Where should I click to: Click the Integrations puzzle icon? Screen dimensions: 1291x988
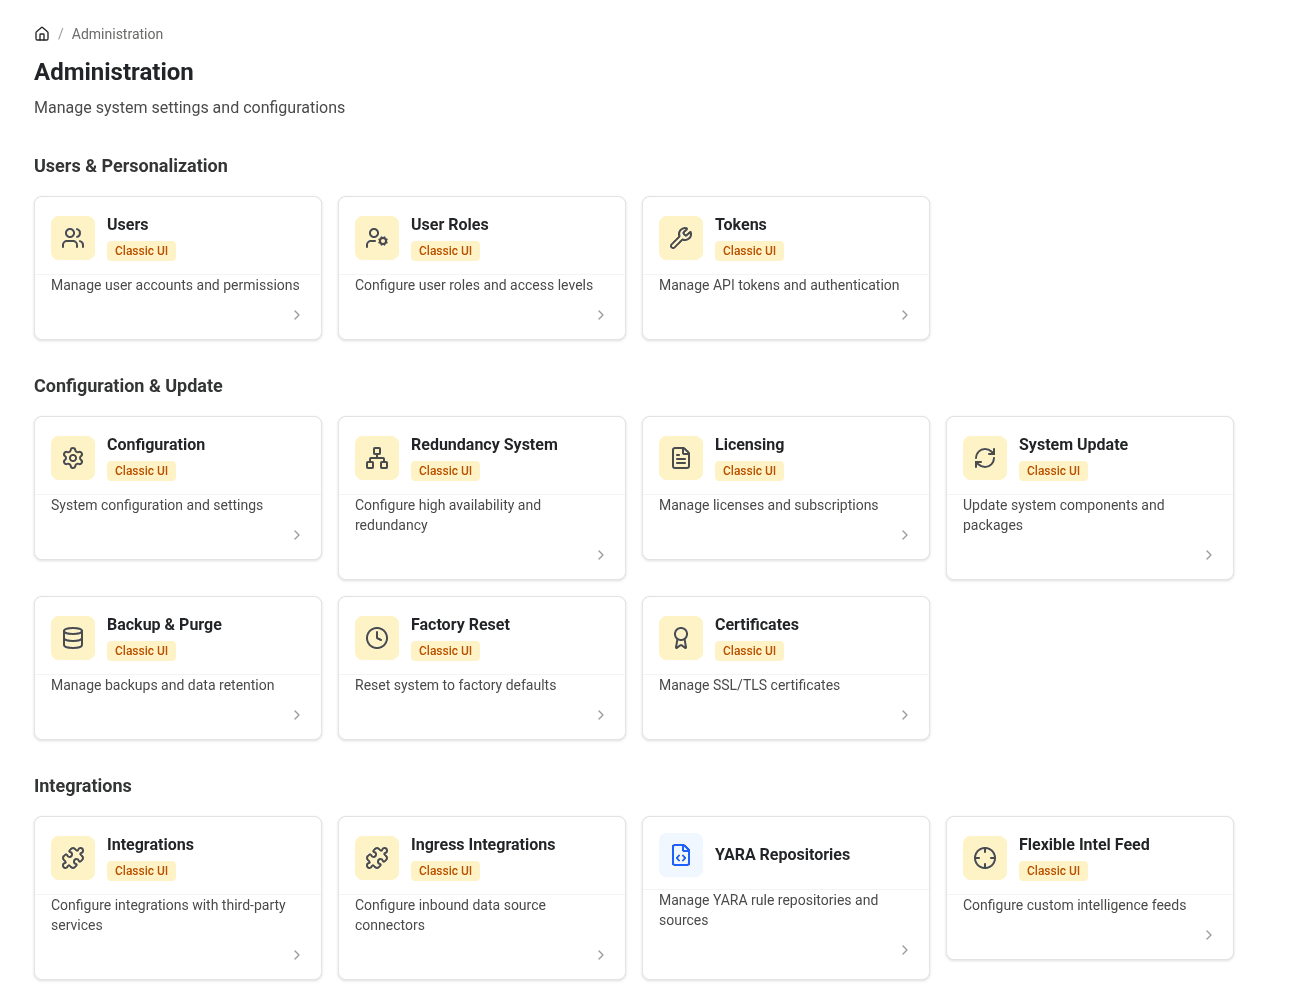coord(73,858)
